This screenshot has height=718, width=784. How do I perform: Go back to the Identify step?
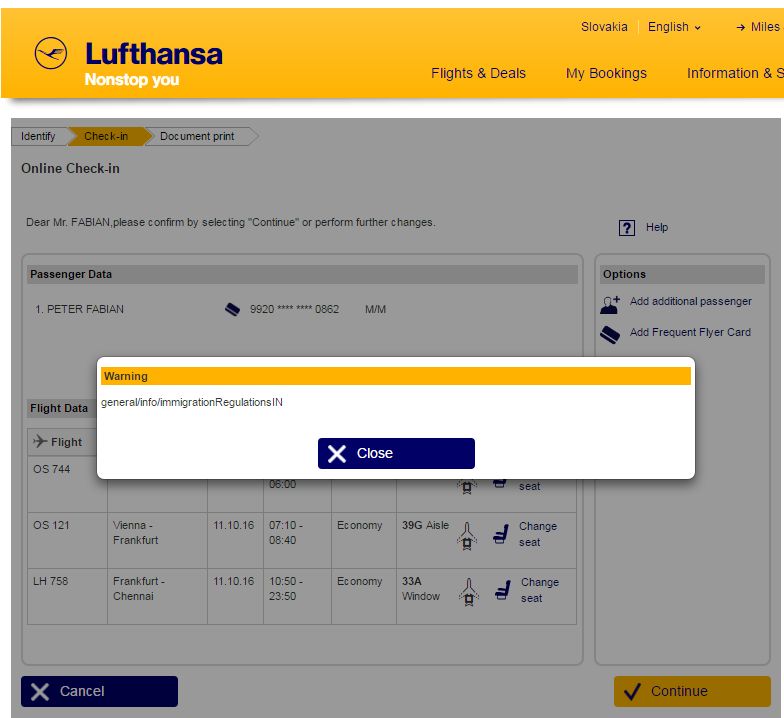point(38,136)
